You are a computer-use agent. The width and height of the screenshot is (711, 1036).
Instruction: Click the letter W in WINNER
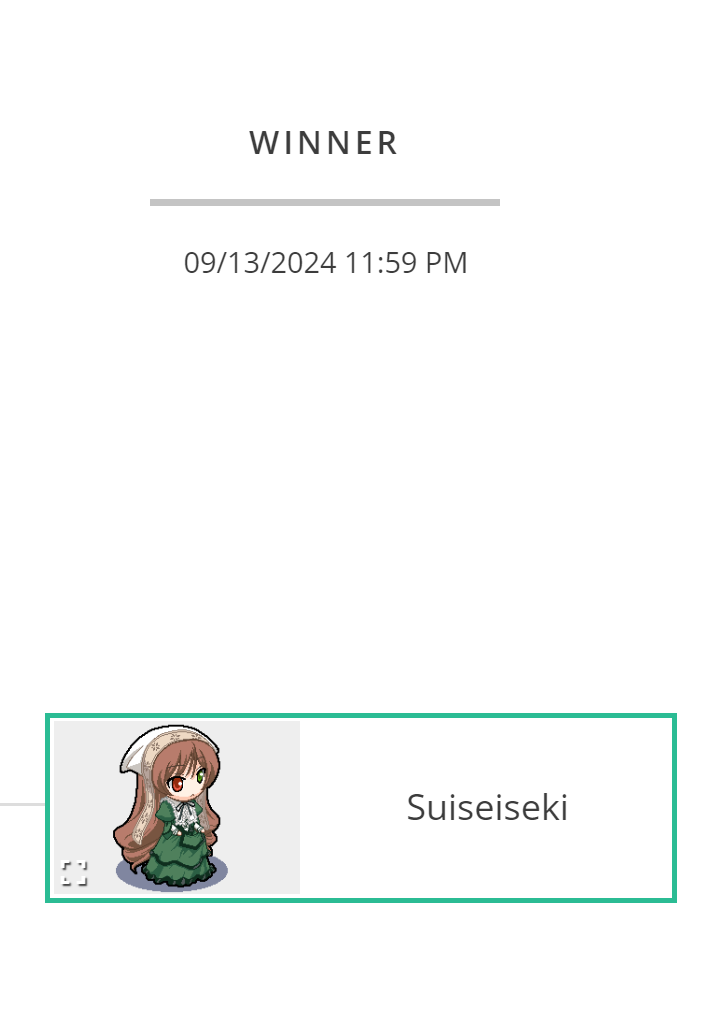262,143
